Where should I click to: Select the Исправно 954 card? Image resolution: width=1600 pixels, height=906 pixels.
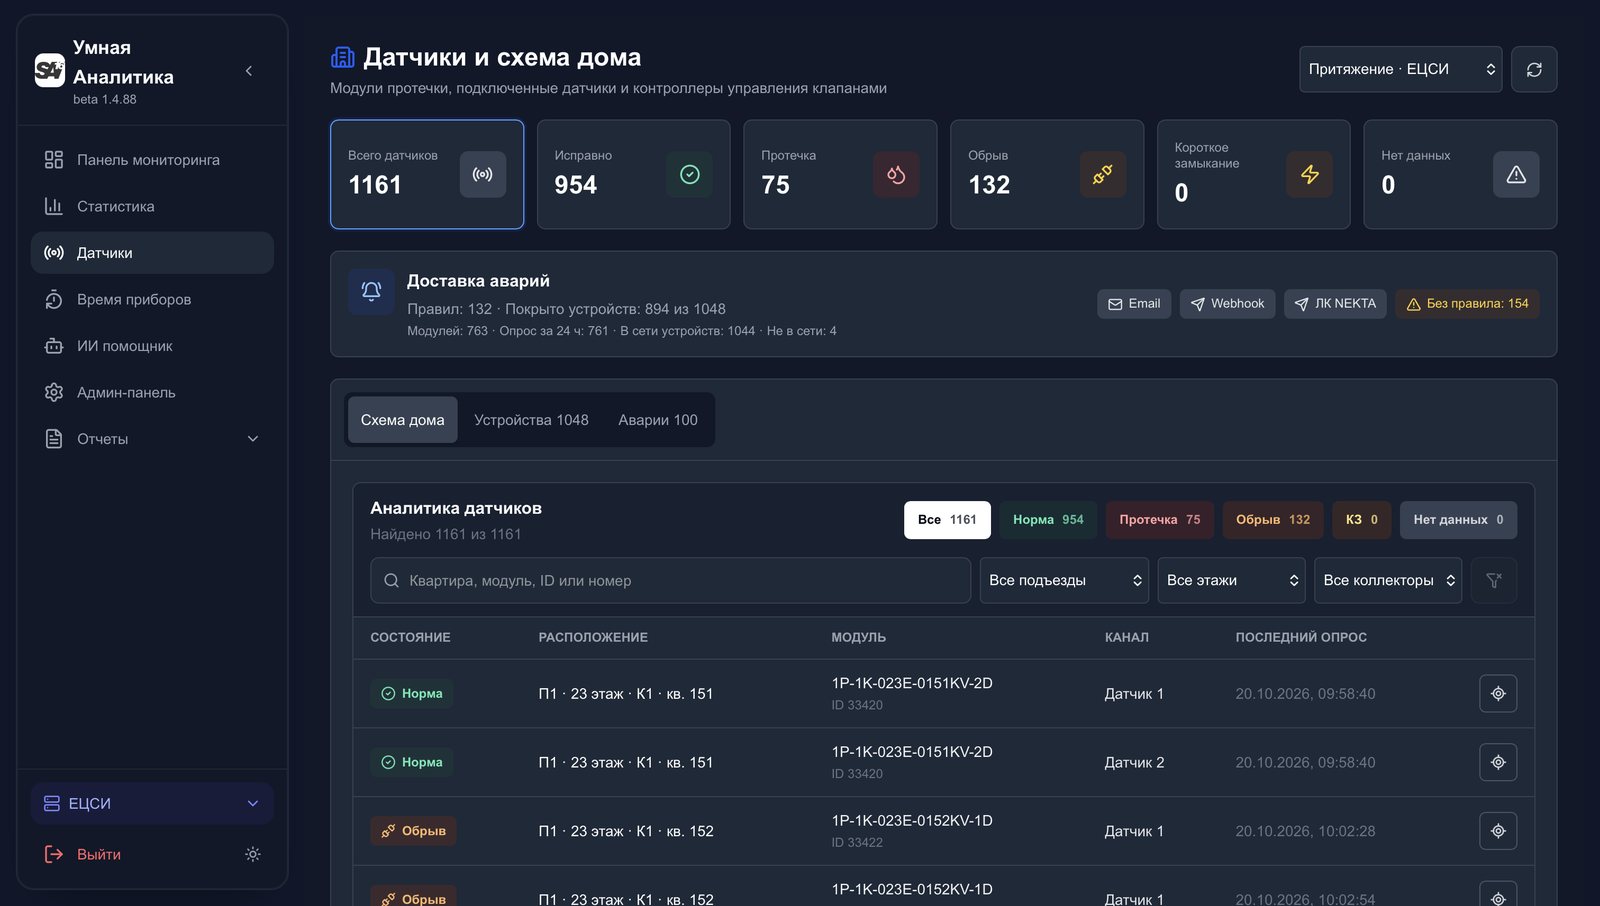634,174
